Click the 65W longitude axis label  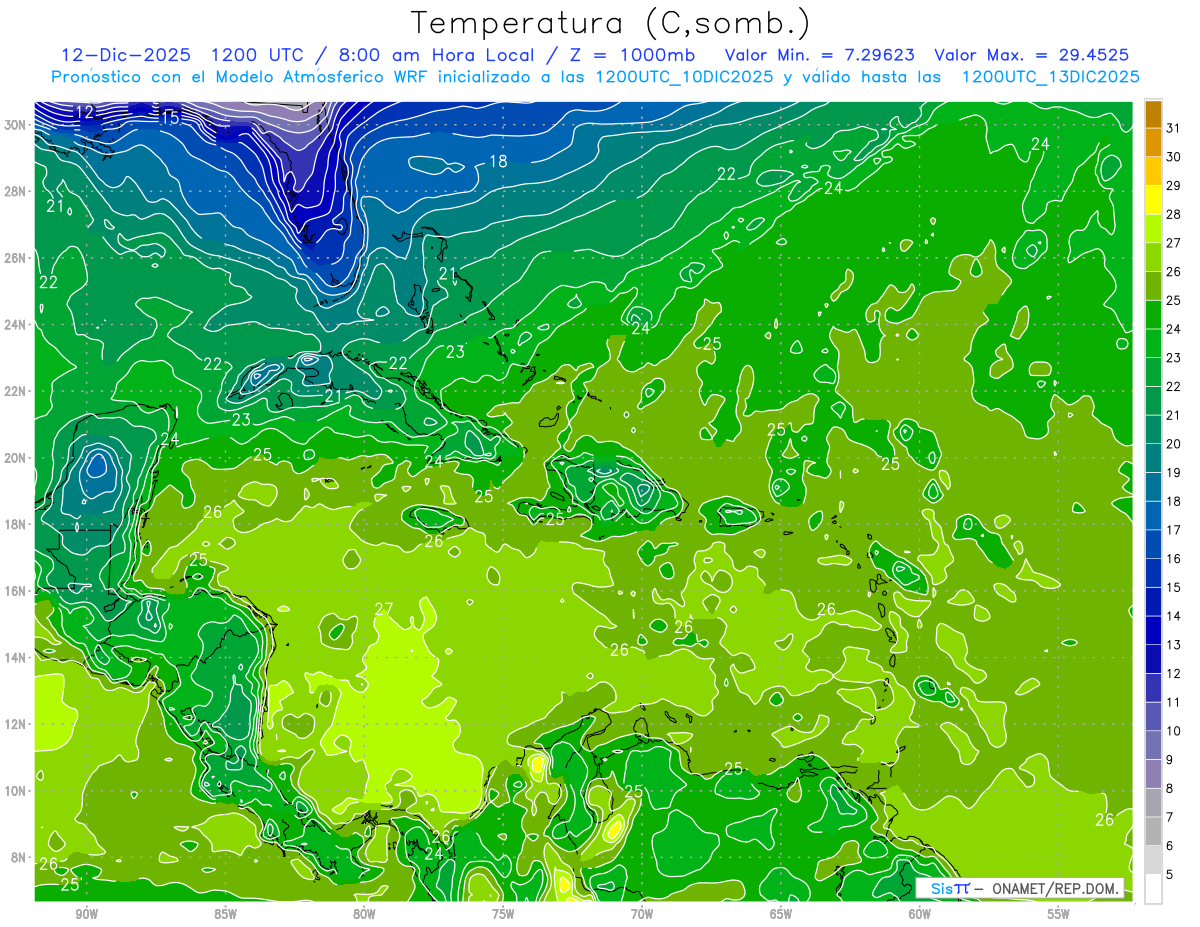(781, 913)
